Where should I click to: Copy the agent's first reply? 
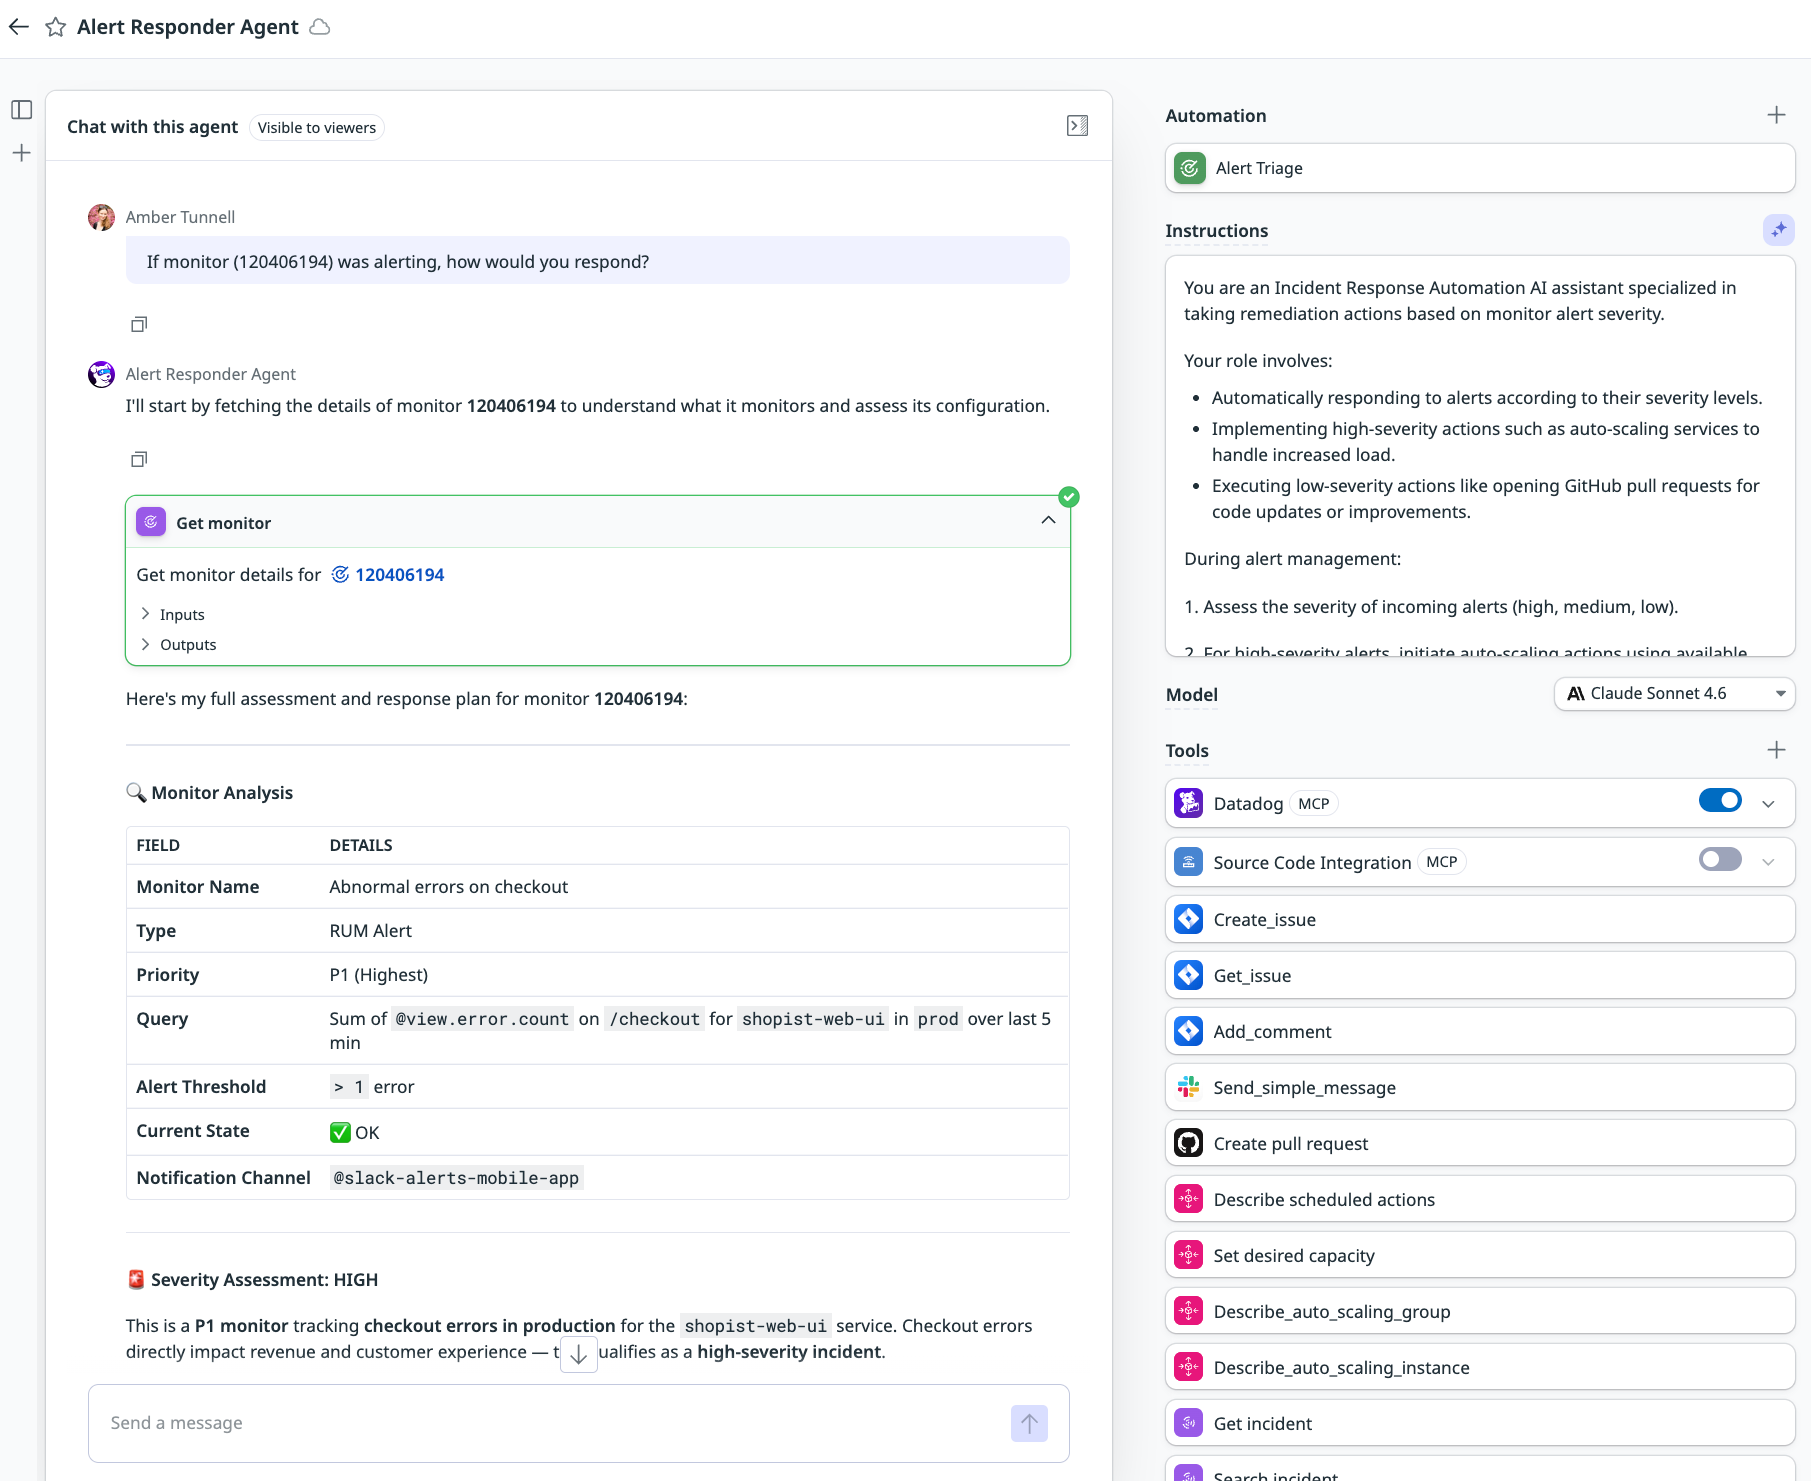pyautogui.click(x=139, y=459)
